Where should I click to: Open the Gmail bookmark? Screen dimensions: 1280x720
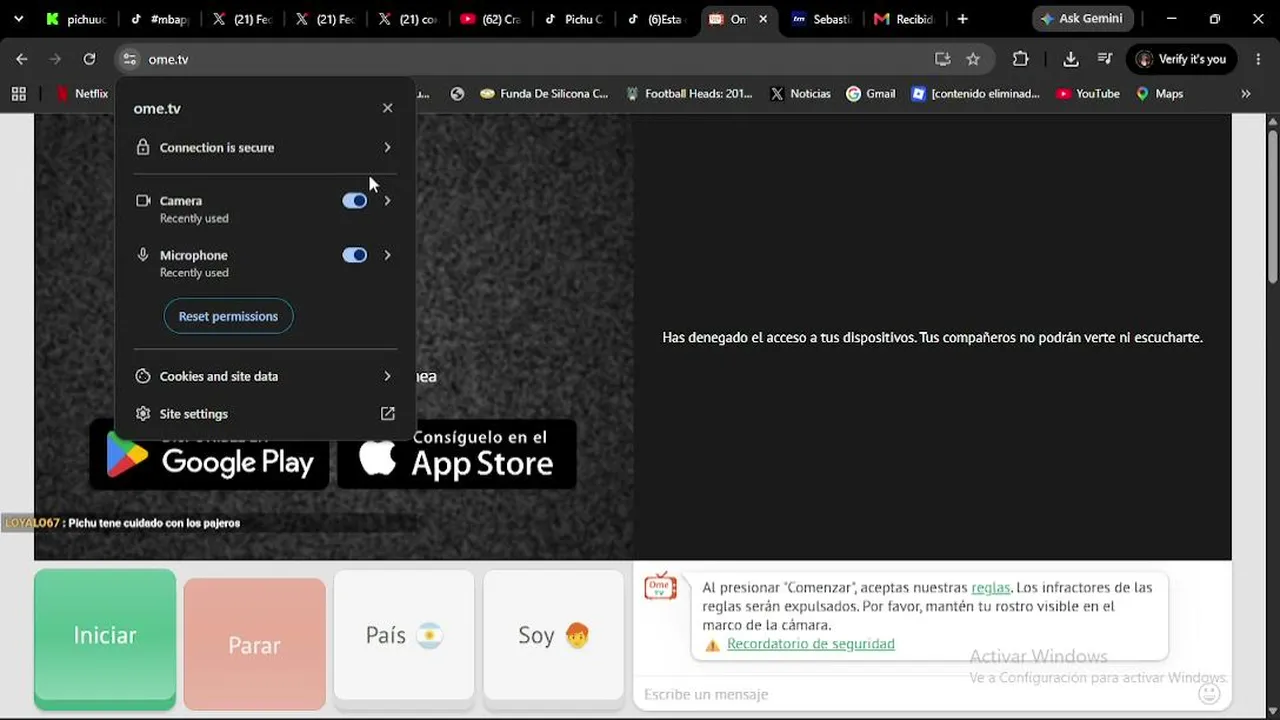point(871,94)
